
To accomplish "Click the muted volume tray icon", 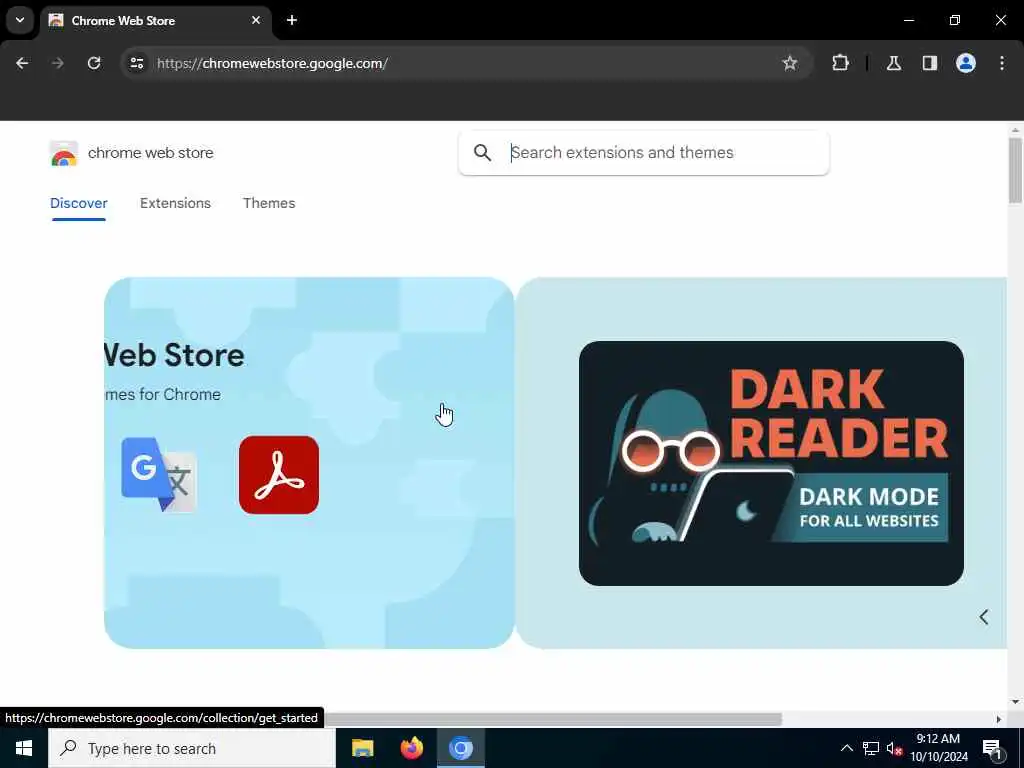I will click(x=894, y=748).
